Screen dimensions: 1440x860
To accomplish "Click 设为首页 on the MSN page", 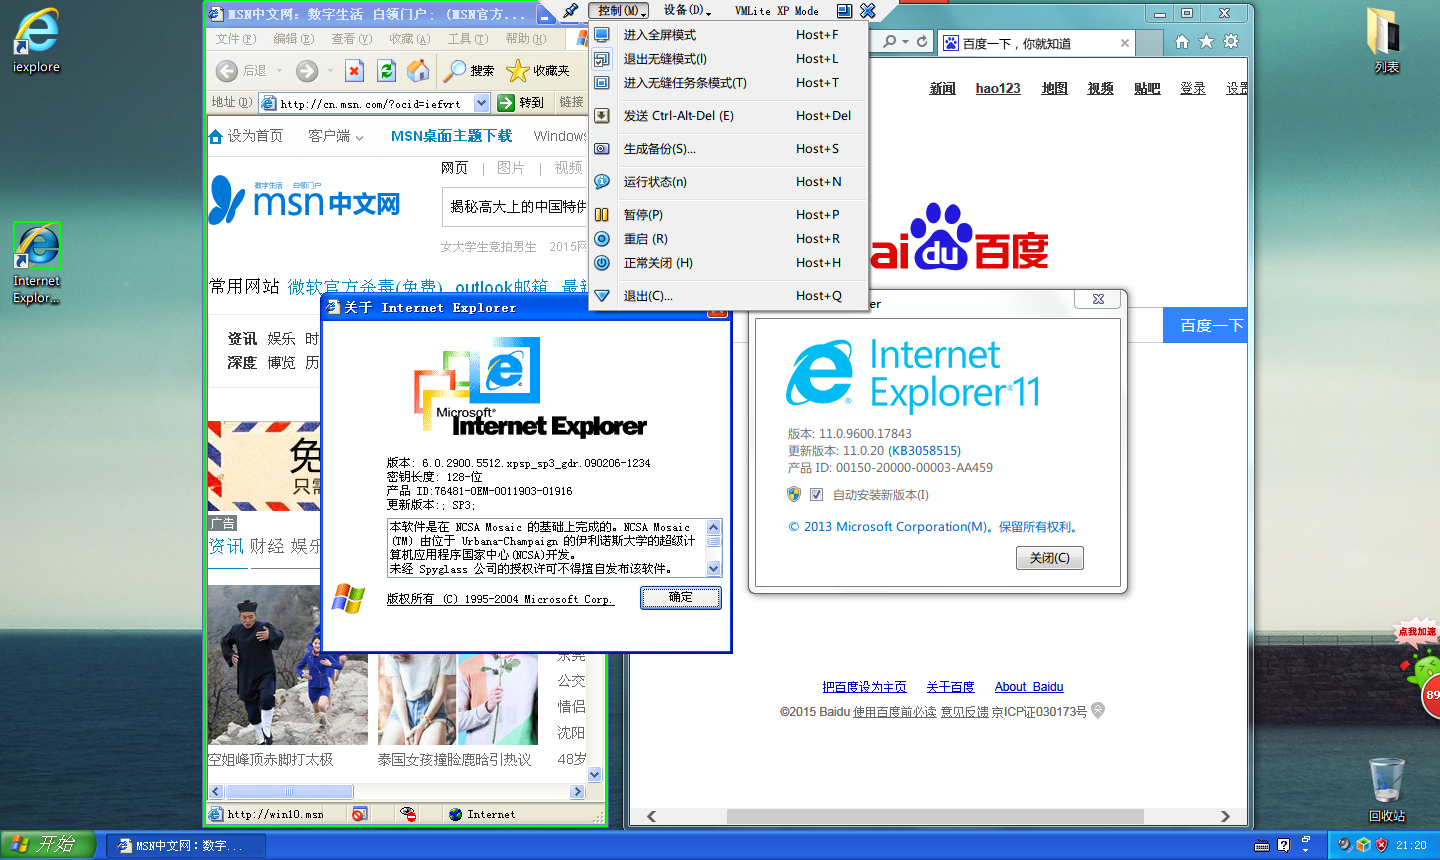I will [x=246, y=136].
